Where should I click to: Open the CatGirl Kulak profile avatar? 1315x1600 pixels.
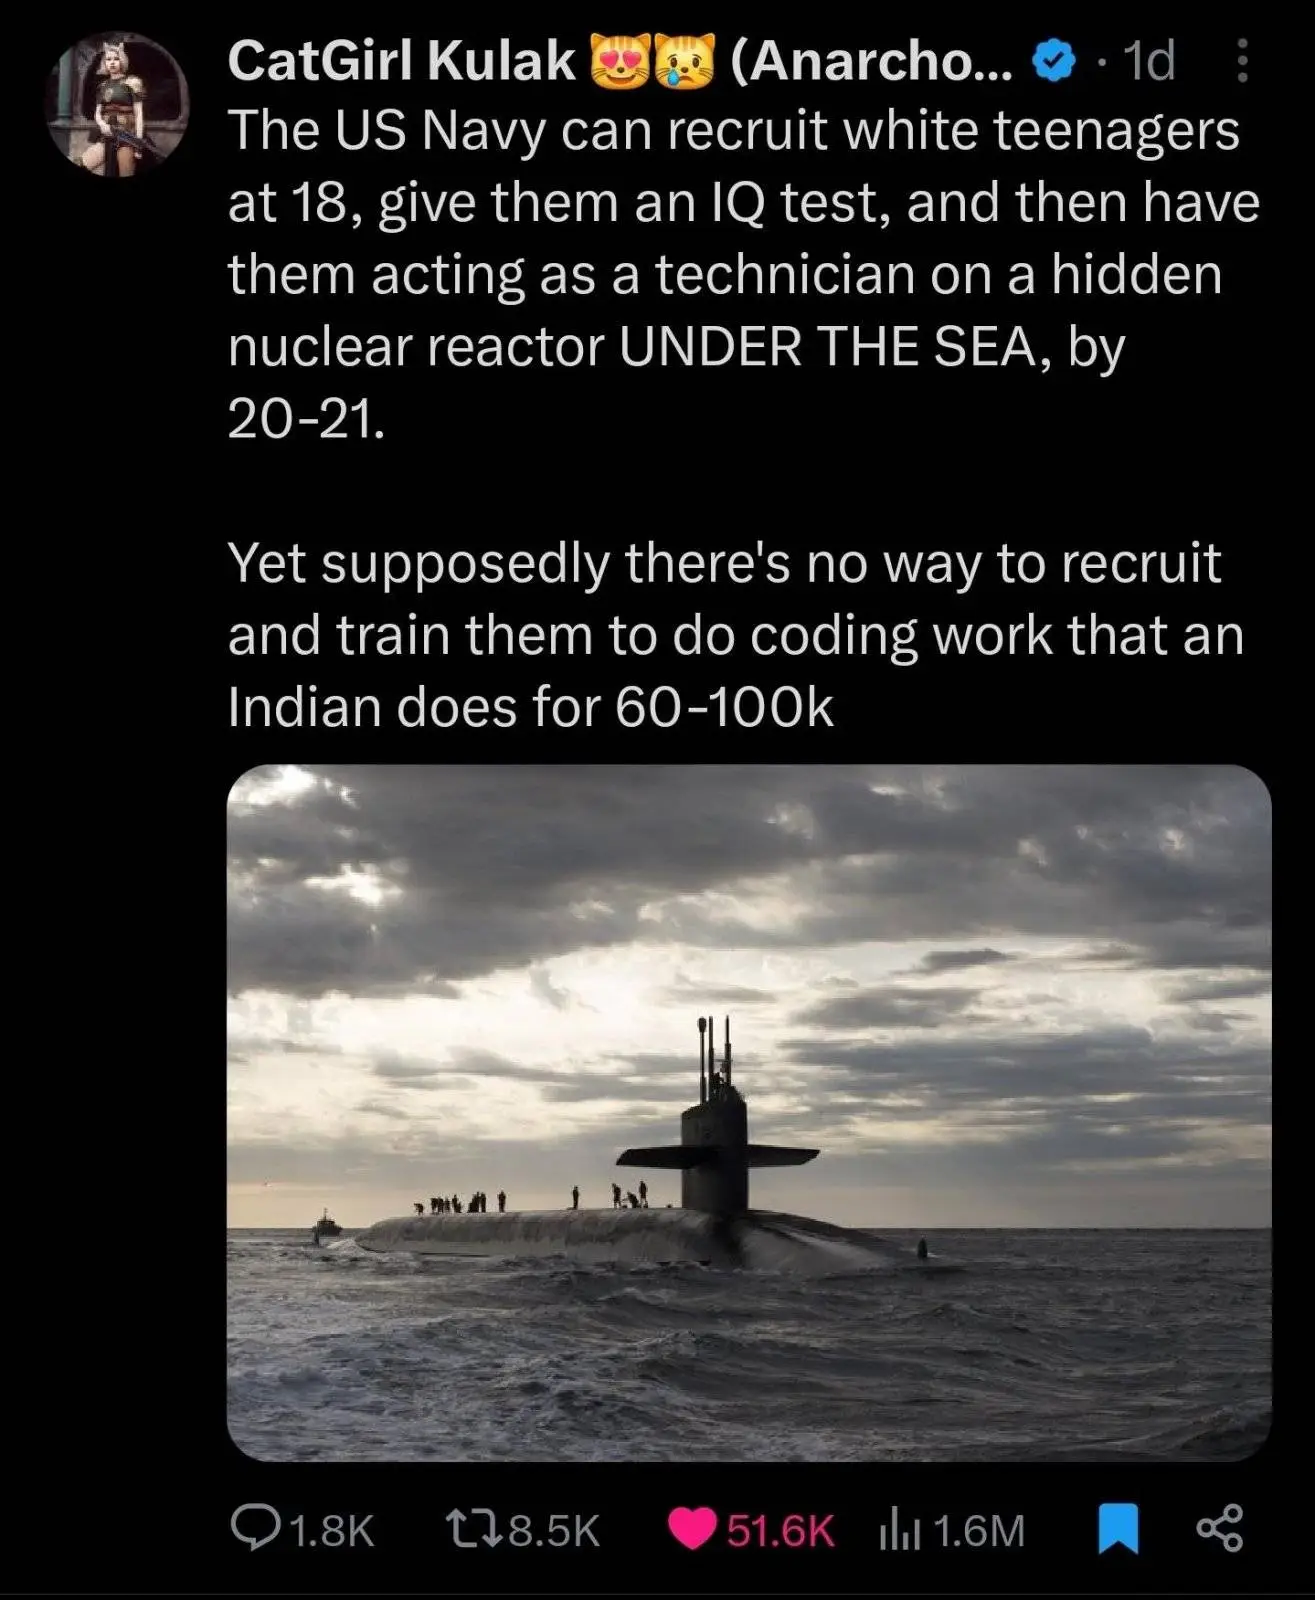[118, 104]
